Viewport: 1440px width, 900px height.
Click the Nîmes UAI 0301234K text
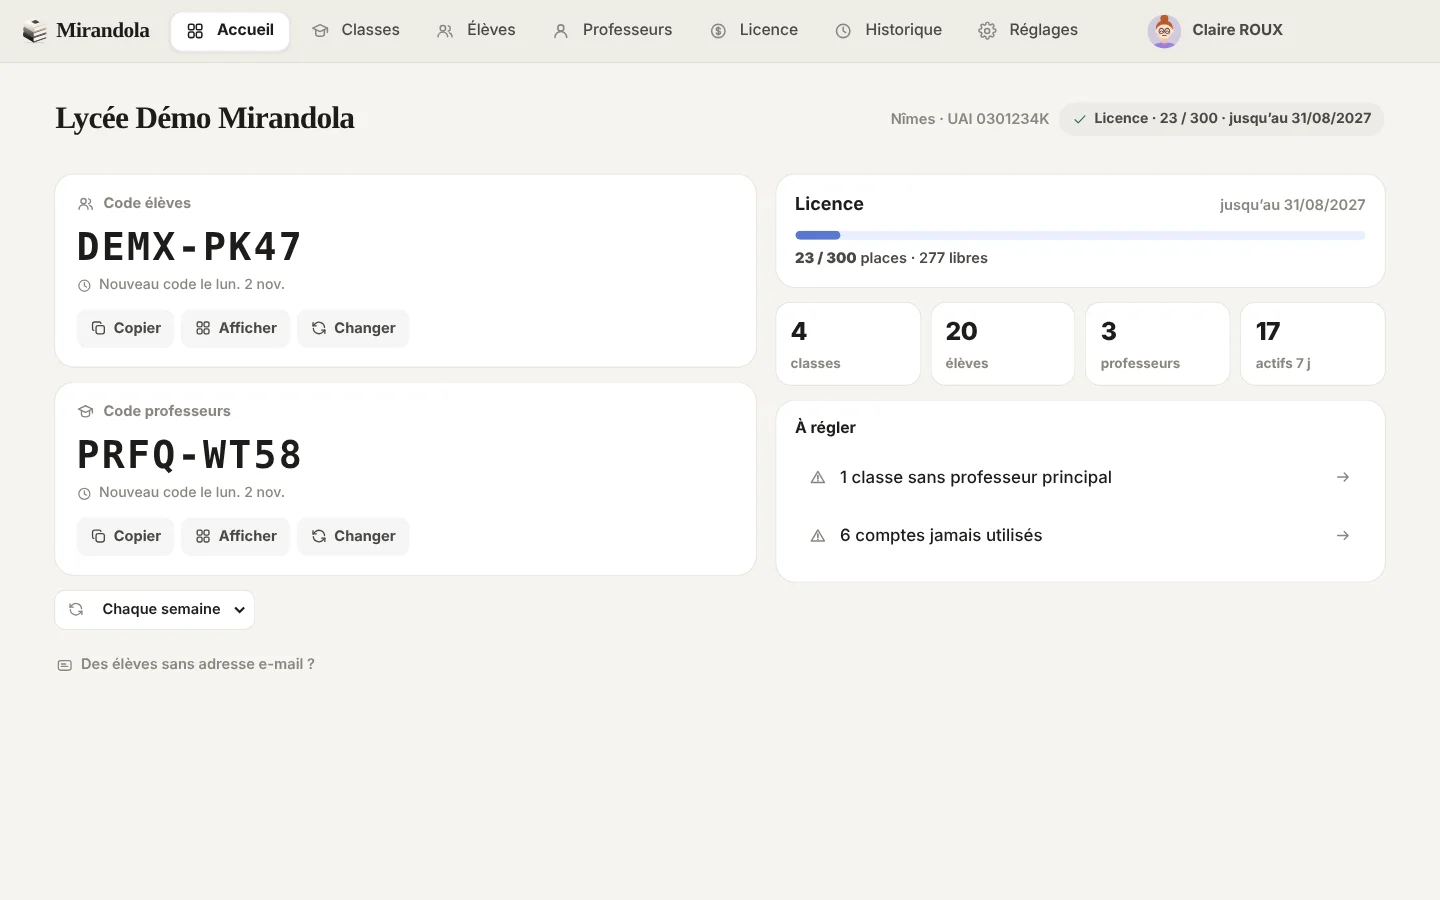pyautogui.click(x=970, y=119)
